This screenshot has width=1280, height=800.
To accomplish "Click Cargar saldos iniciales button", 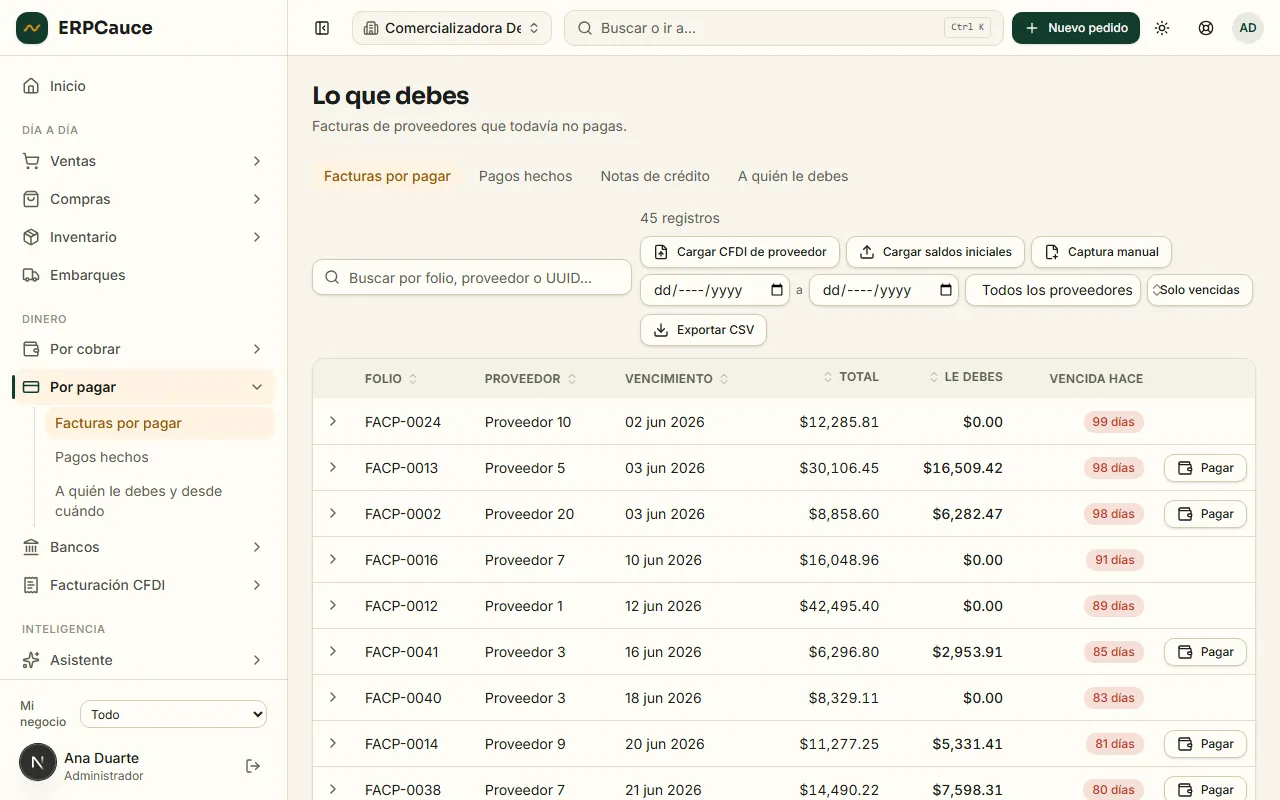I will 935,252.
